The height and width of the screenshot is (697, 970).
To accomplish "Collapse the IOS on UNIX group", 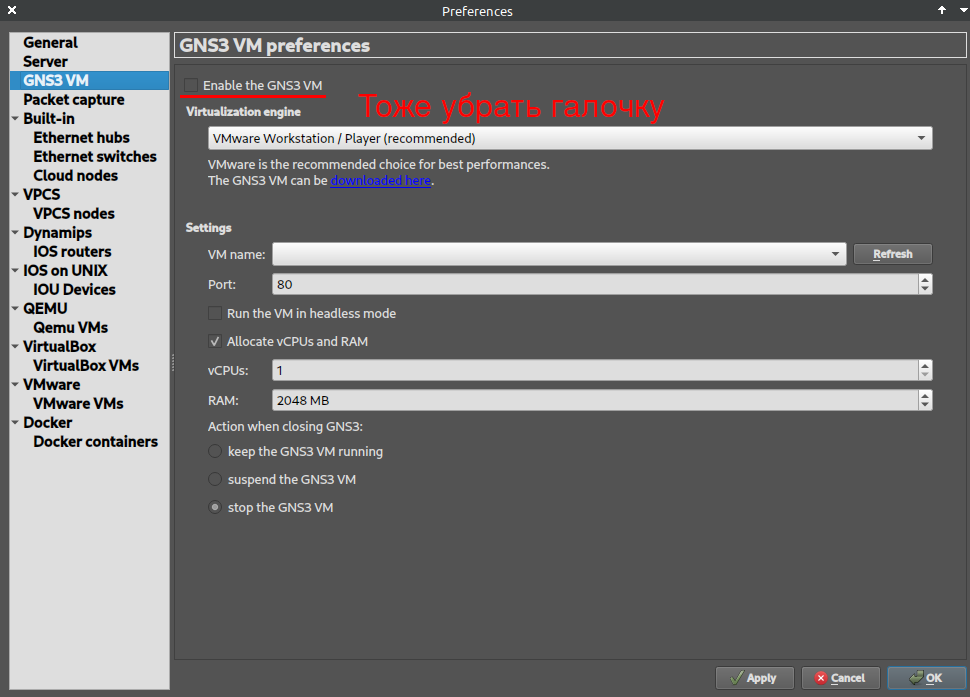I will pos(15,270).
